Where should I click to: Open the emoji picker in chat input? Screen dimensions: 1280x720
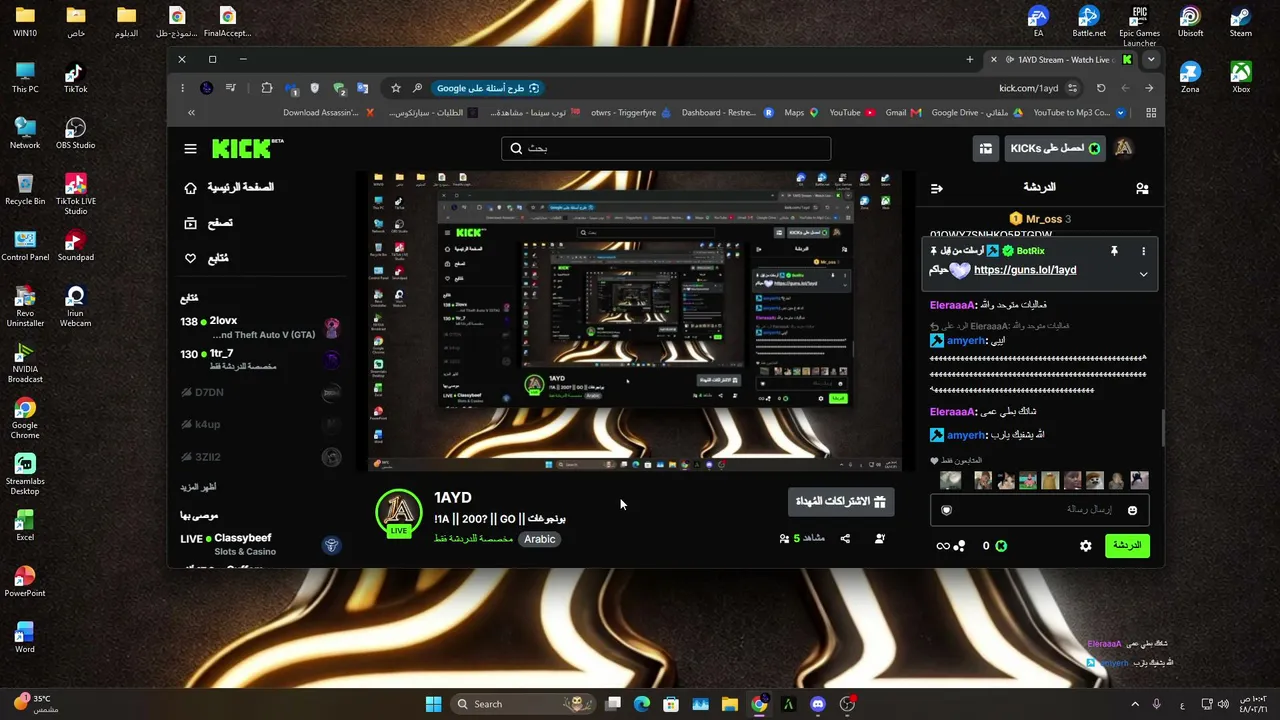tap(1132, 511)
